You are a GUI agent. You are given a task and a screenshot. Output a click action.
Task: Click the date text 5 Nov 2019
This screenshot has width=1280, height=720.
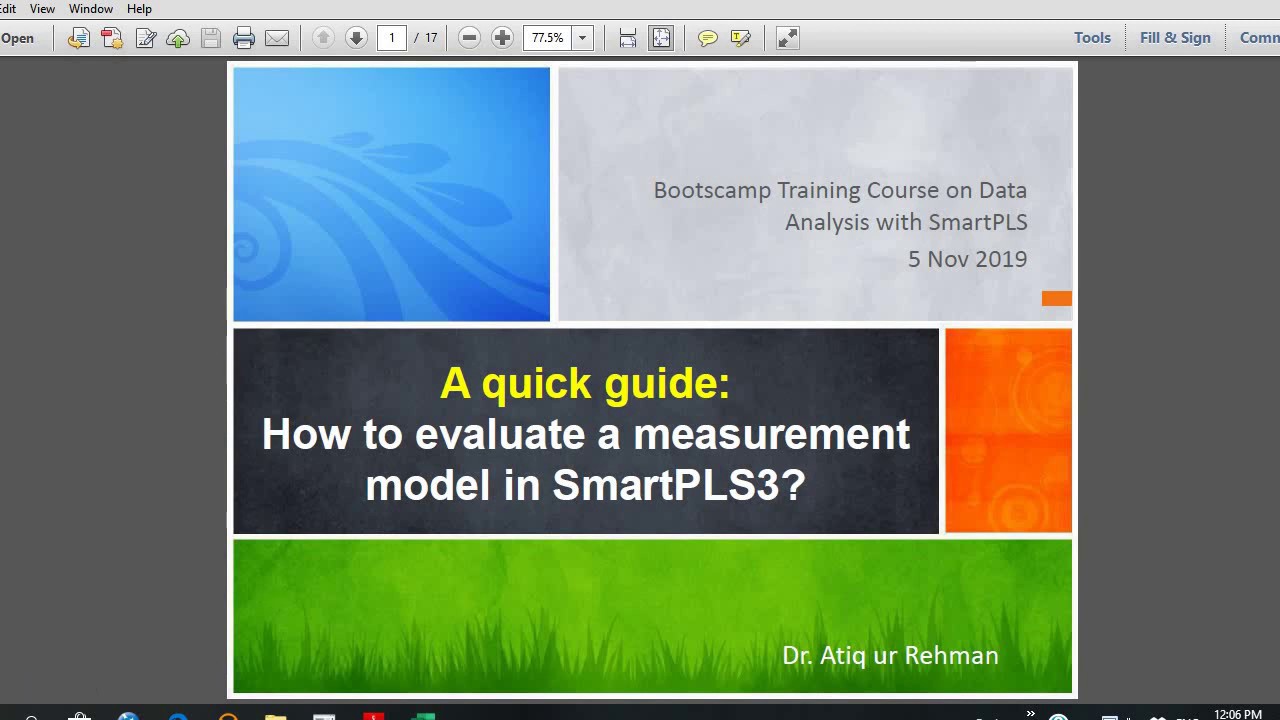pos(967,259)
